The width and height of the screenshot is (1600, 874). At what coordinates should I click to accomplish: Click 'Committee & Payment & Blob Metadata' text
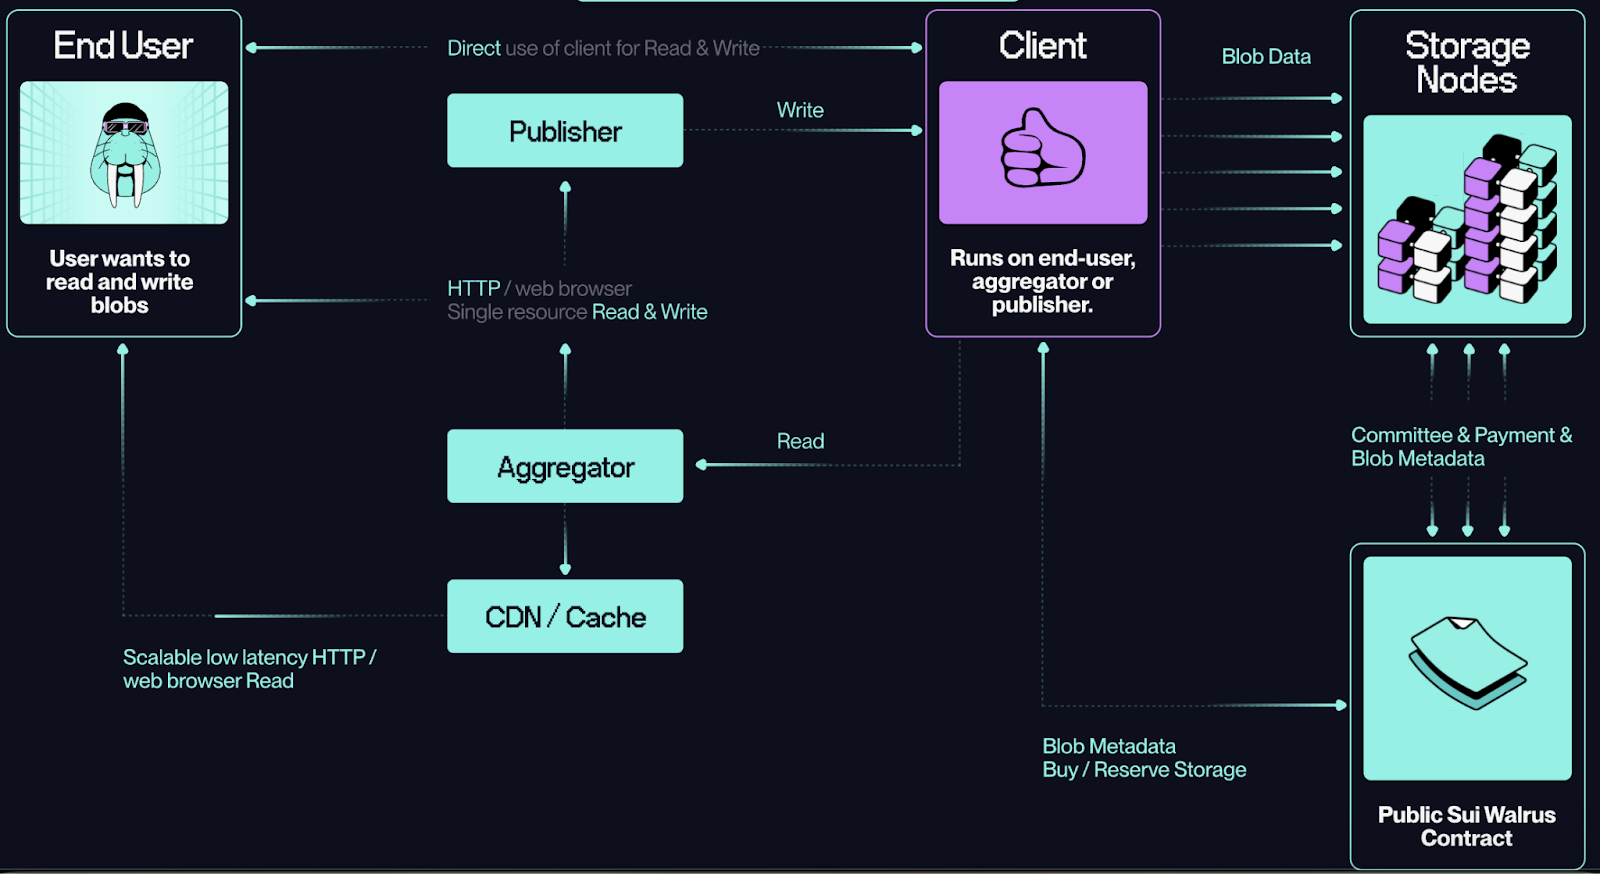(1460, 447)
